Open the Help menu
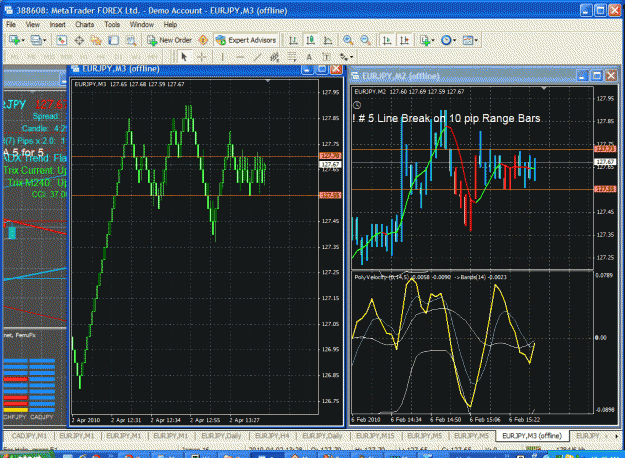625x458 pixels. point(170,24)
